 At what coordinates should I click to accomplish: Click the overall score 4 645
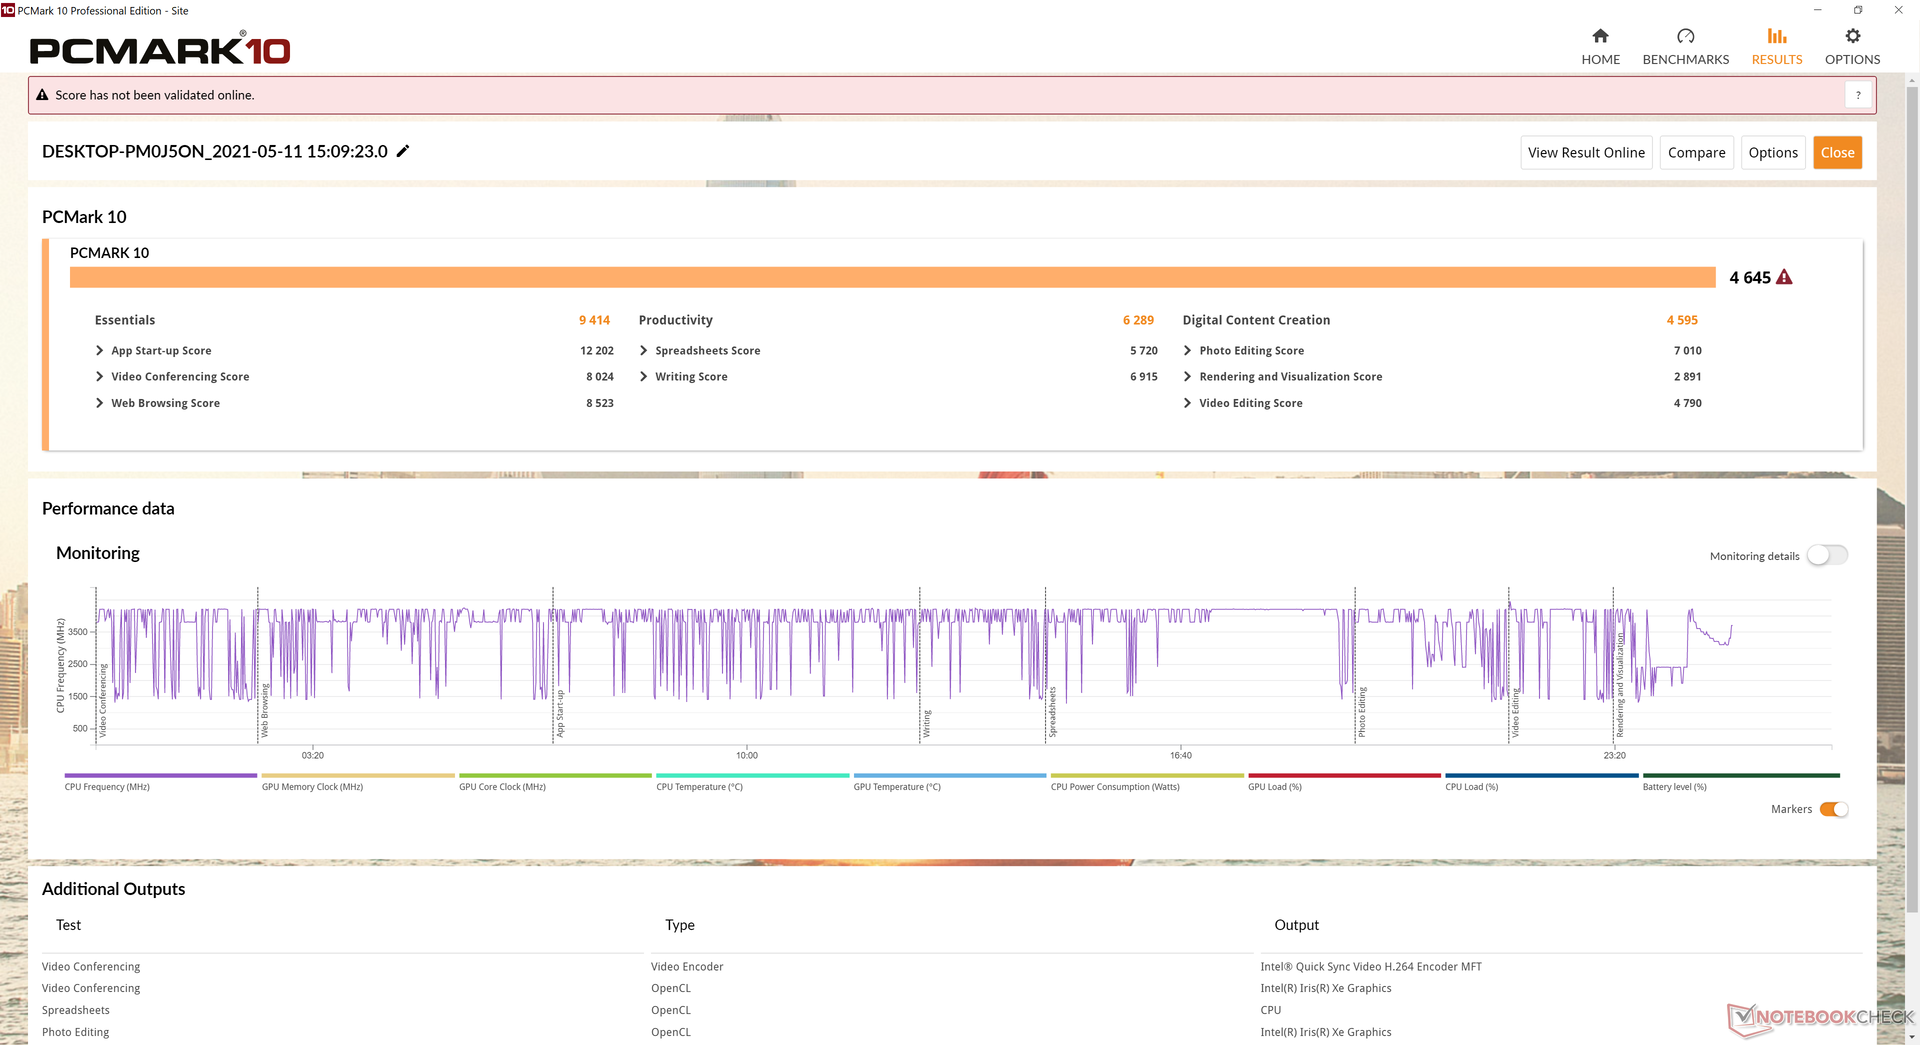click(x=1750, y=277)
